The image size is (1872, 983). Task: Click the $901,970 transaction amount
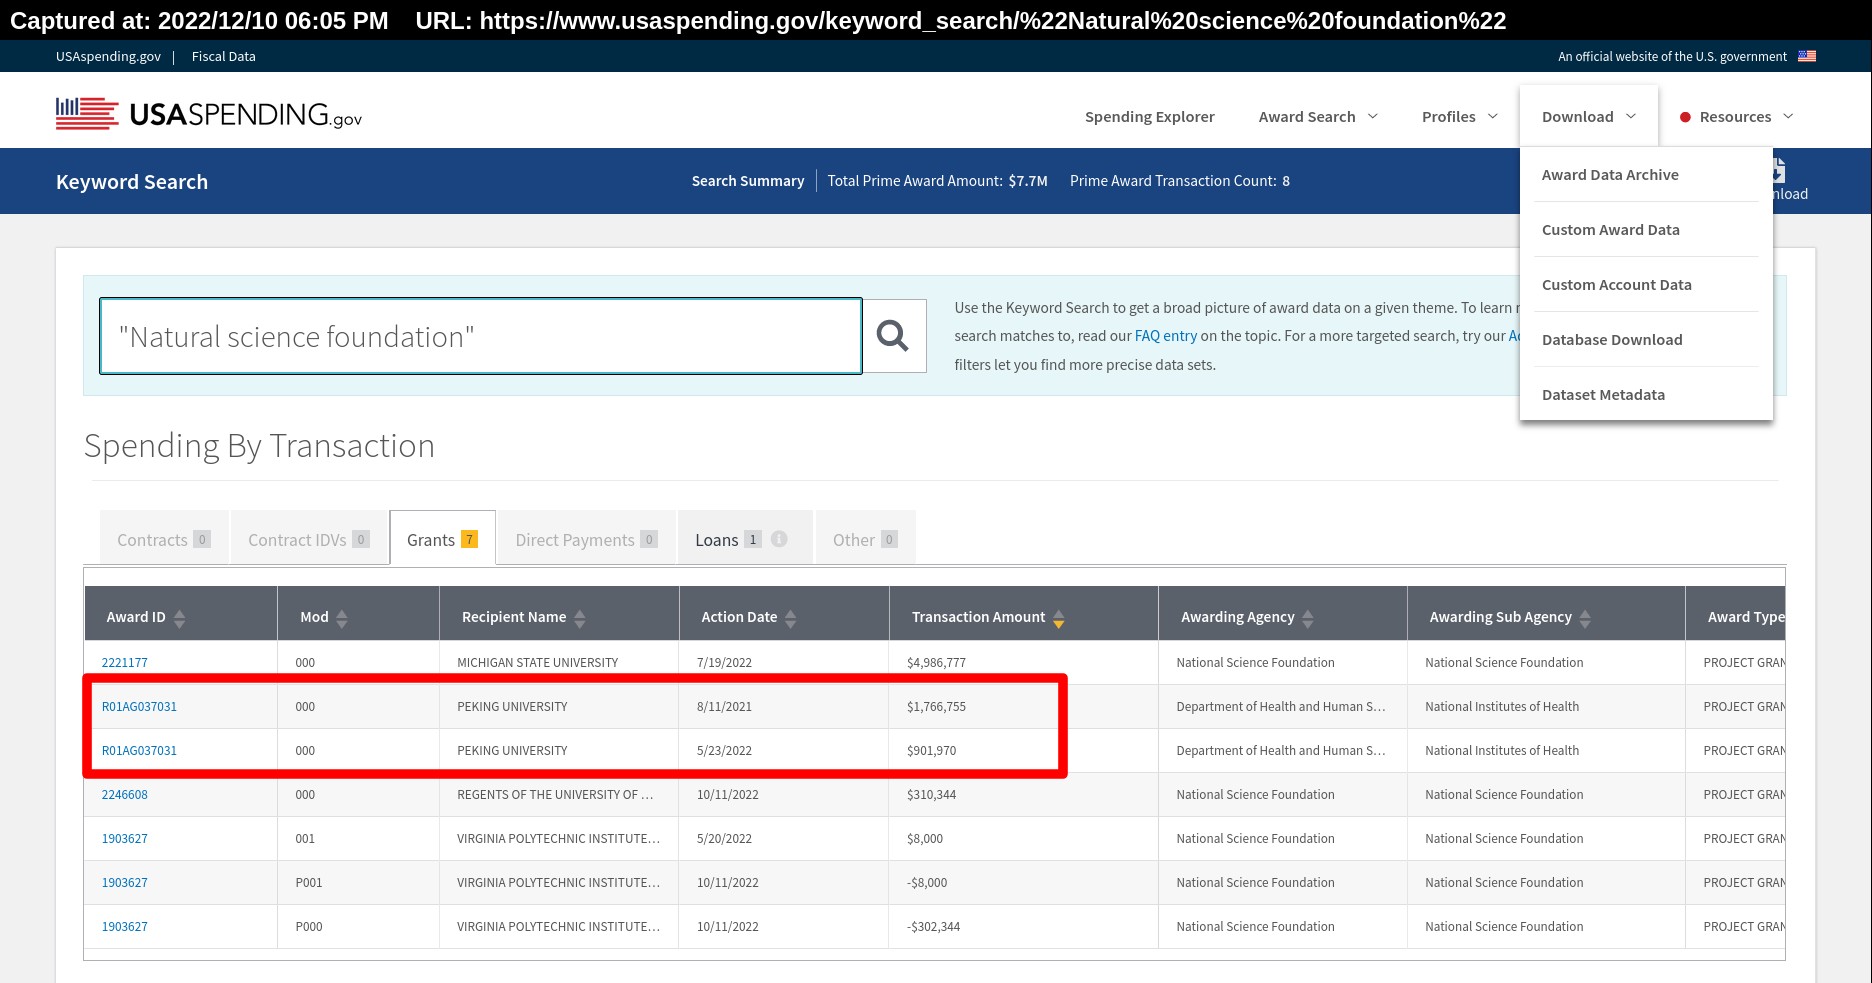pos(932,751)
